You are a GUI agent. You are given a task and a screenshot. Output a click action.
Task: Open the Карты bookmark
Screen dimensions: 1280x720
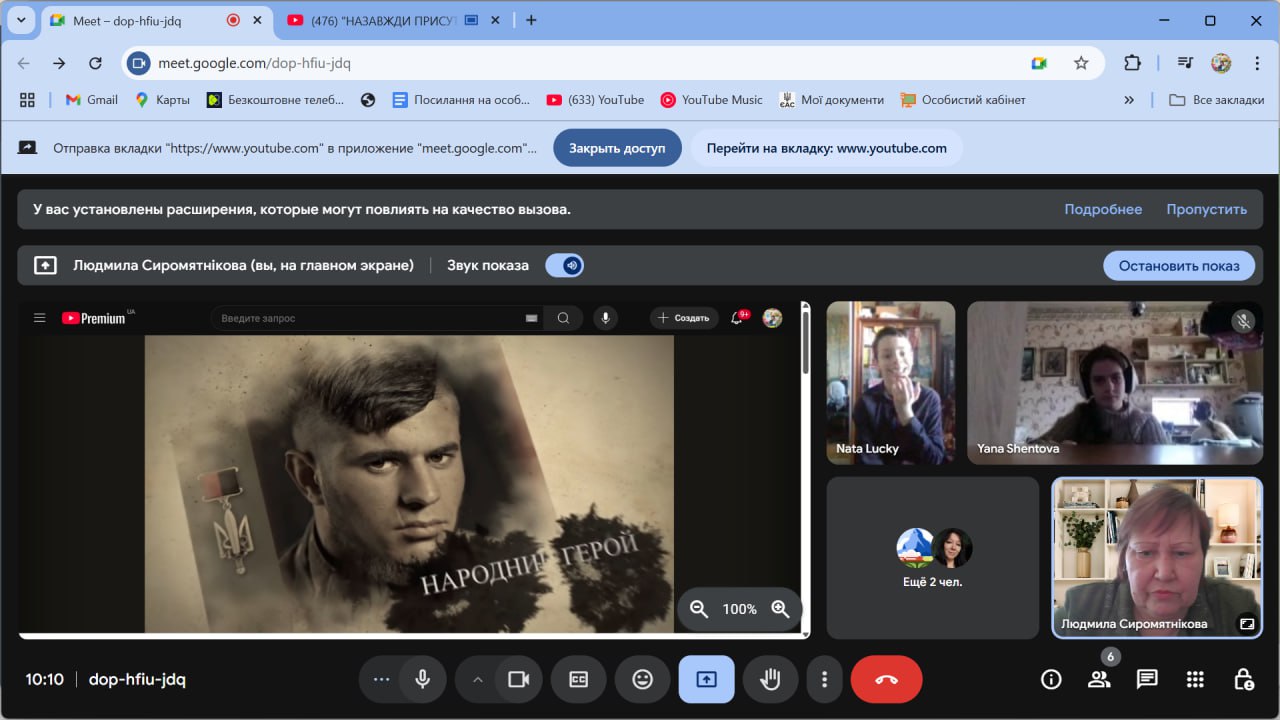click(162, 100)
